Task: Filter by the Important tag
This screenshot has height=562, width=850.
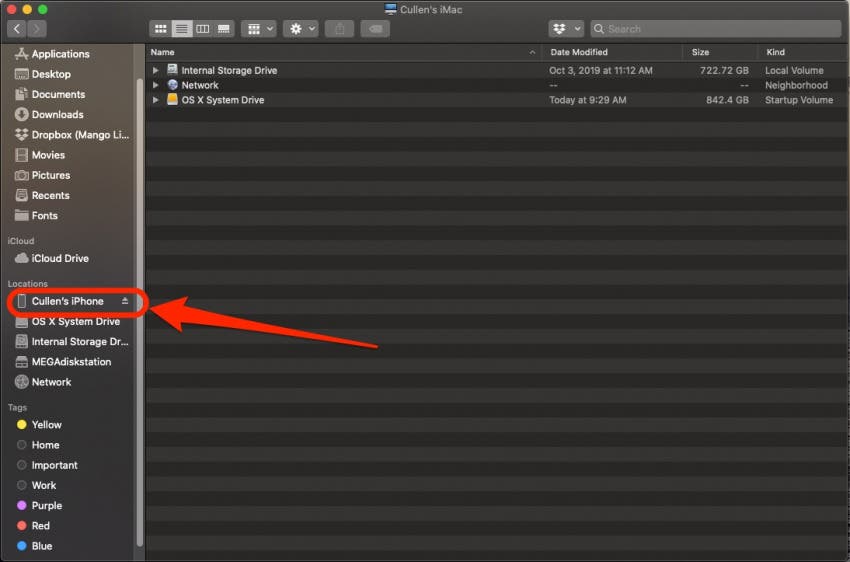Action: point(54,465)
